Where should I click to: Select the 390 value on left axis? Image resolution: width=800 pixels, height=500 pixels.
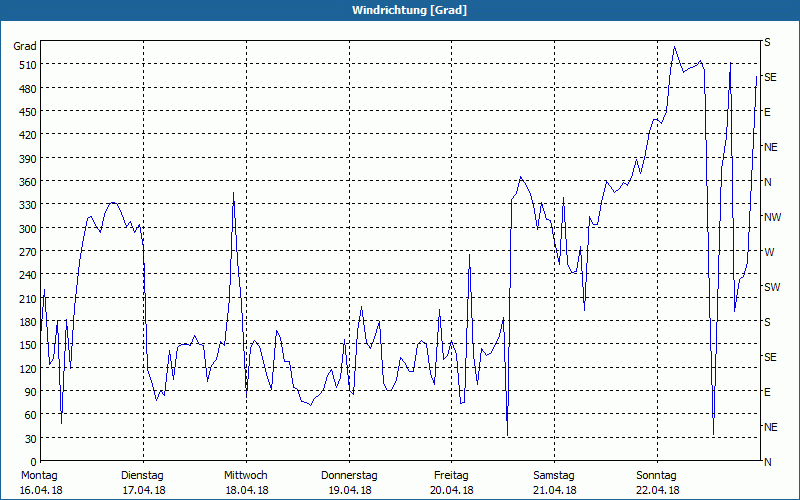pos(28,159)
